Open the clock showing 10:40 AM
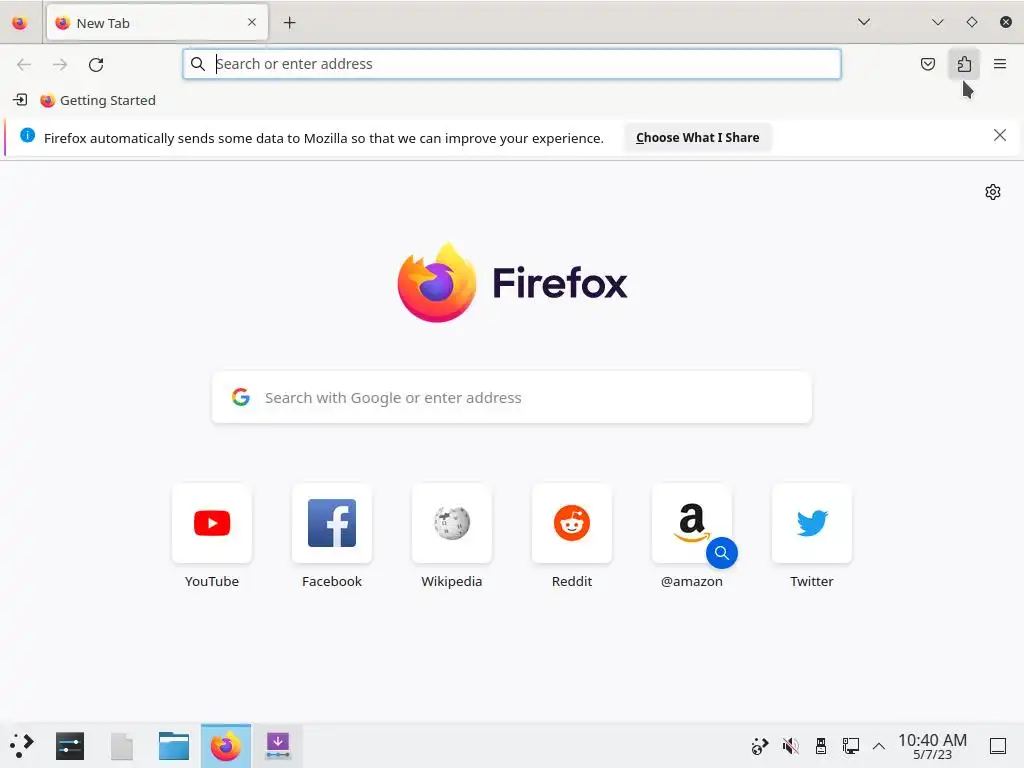The image size is (1024, 768). [x=932, y=746]
